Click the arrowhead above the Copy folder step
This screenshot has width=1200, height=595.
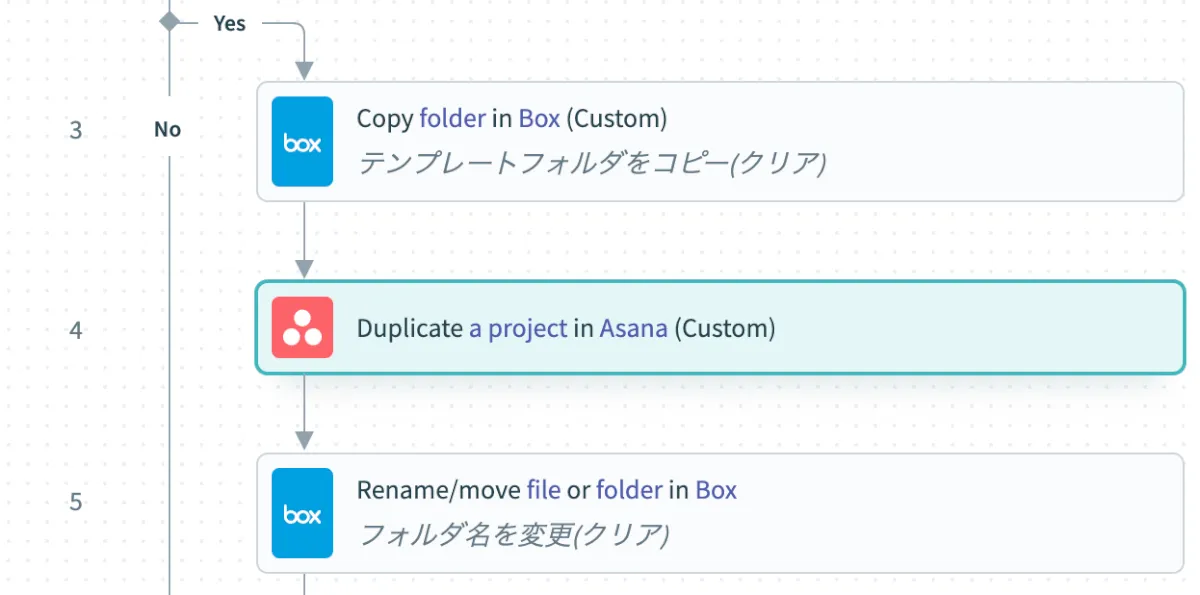pos(304,70)
